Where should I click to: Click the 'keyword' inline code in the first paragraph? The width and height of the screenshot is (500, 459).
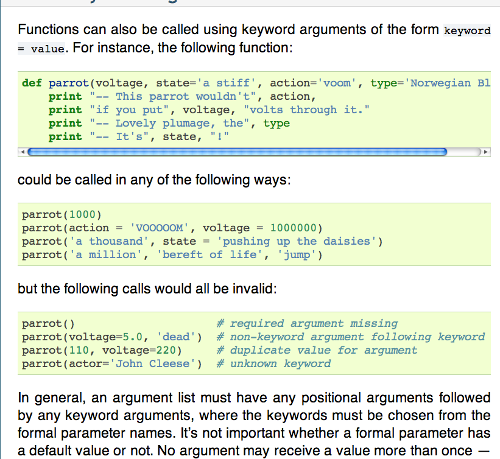point(467,31)
